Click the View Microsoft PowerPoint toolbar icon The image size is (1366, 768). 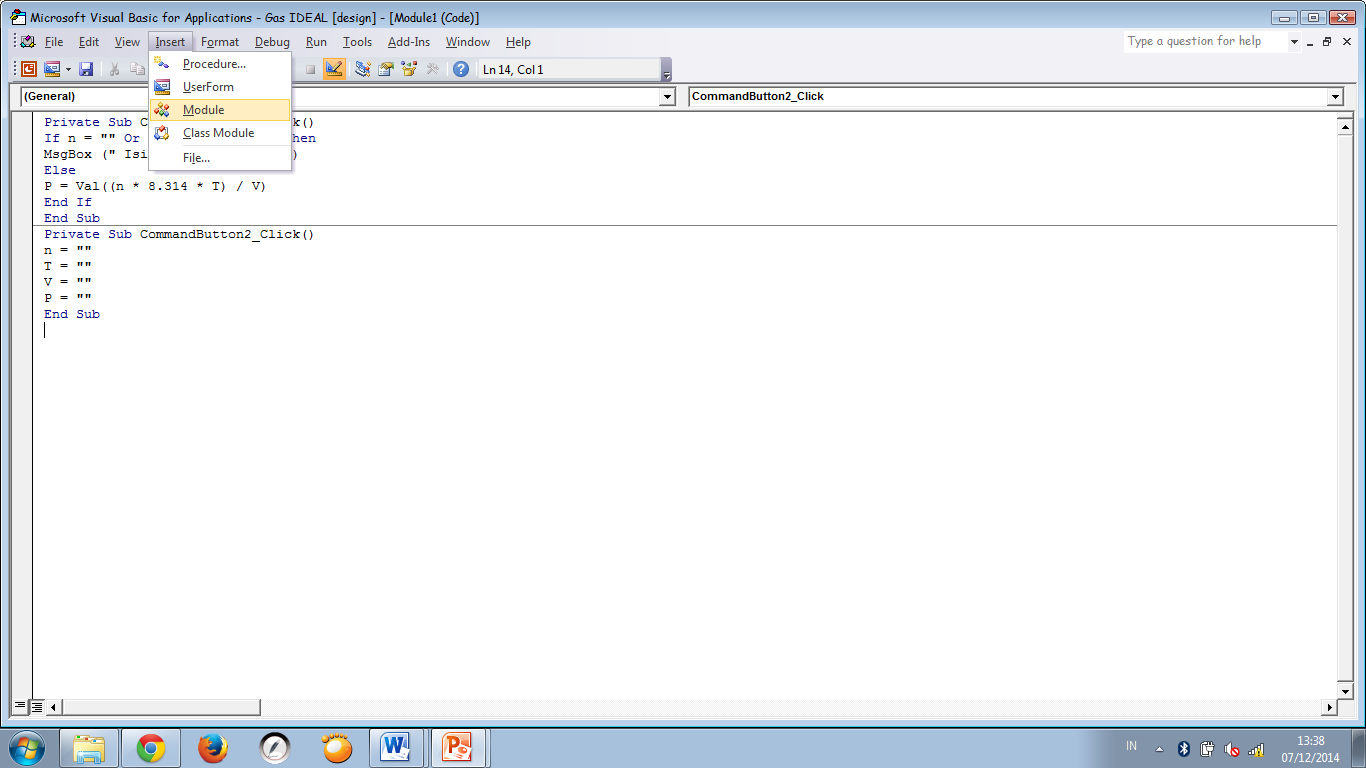(x=29, y=69)
